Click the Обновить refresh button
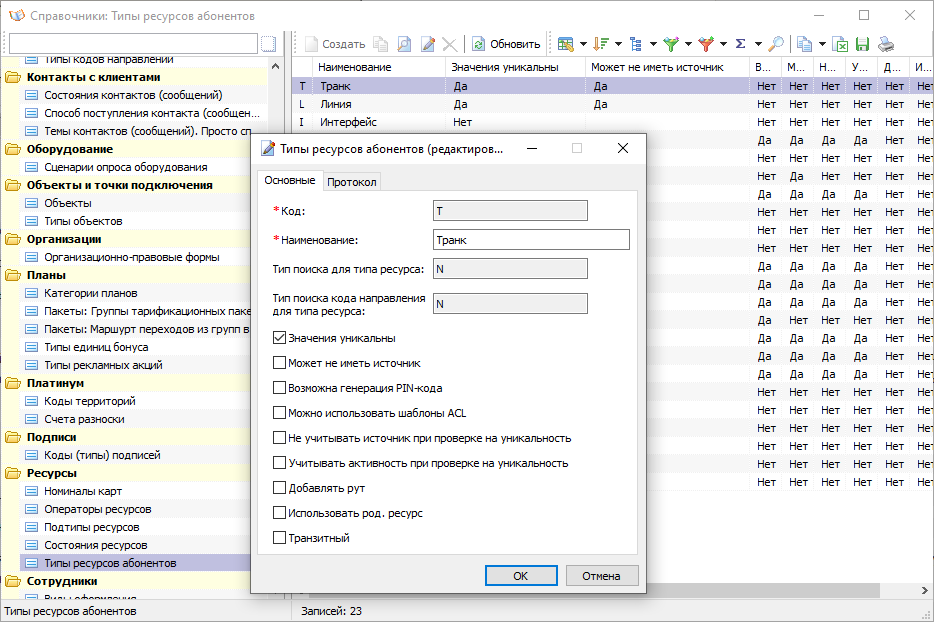This screenshot has height=622, width=934. pyautogui.click(x=506, y=44)
